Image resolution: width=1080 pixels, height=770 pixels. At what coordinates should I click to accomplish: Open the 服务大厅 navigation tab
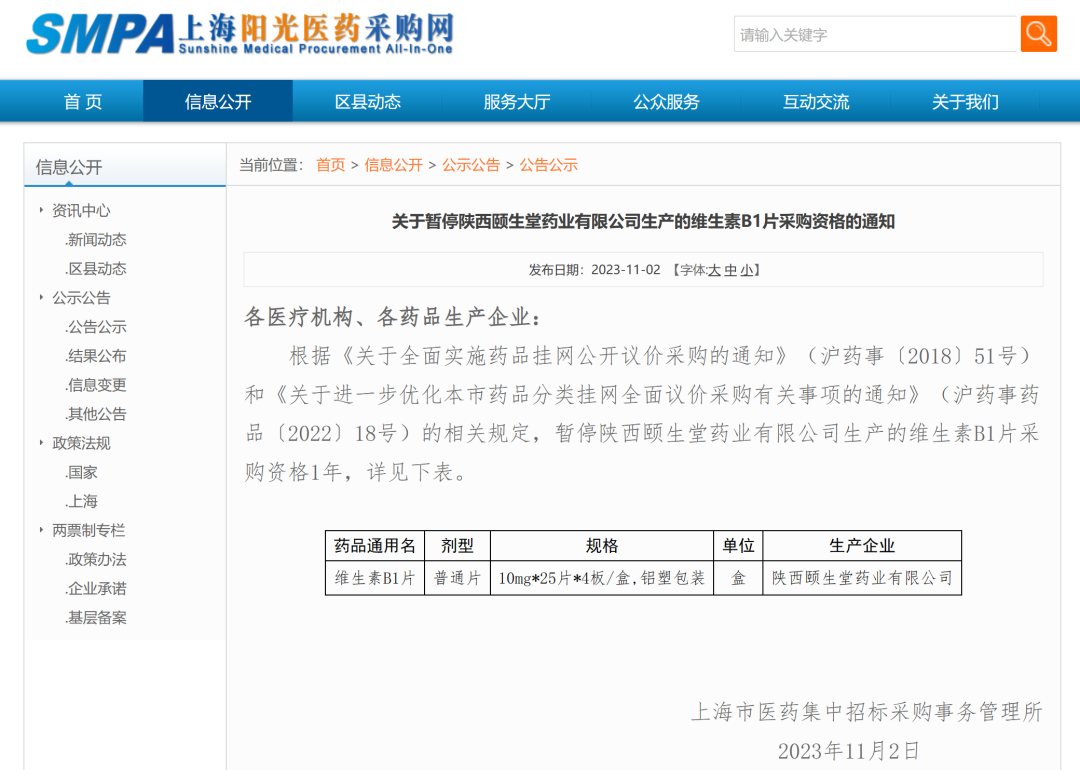pos(517,102)
